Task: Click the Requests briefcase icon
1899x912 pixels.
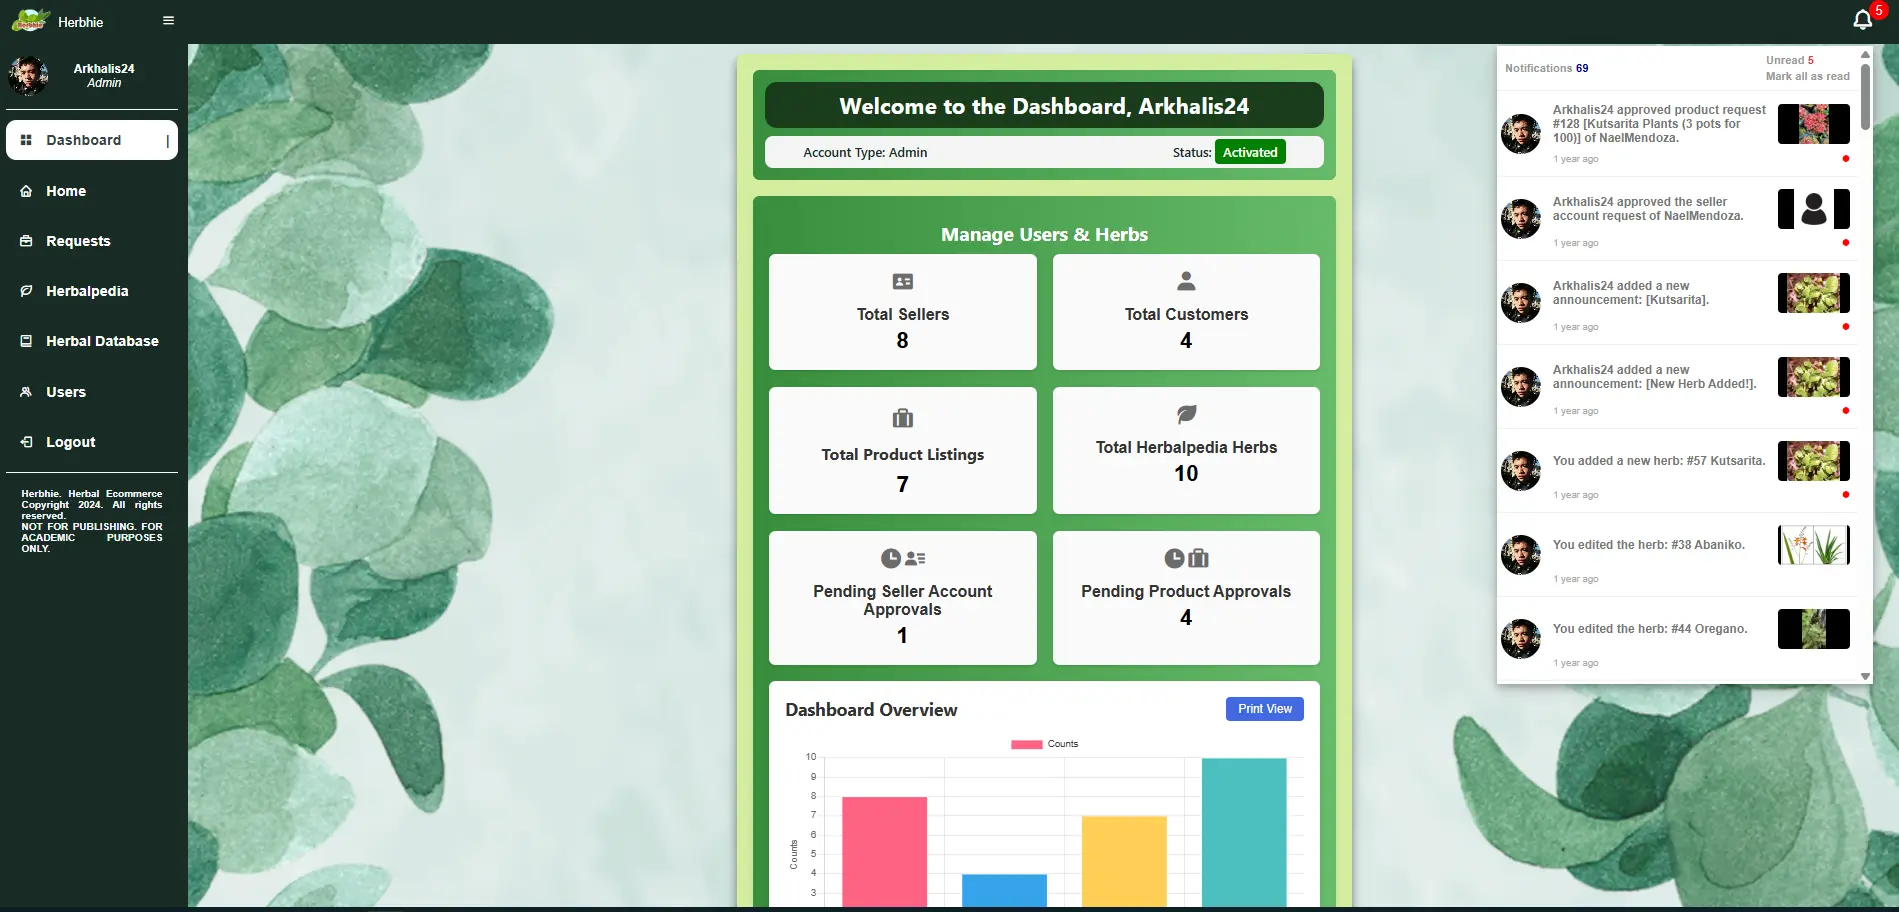Action: tap(26, 241)
